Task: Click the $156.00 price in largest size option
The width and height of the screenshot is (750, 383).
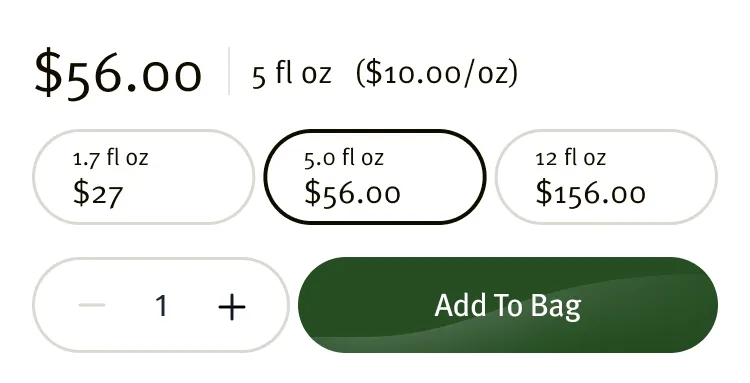Action: pos(590,193)
